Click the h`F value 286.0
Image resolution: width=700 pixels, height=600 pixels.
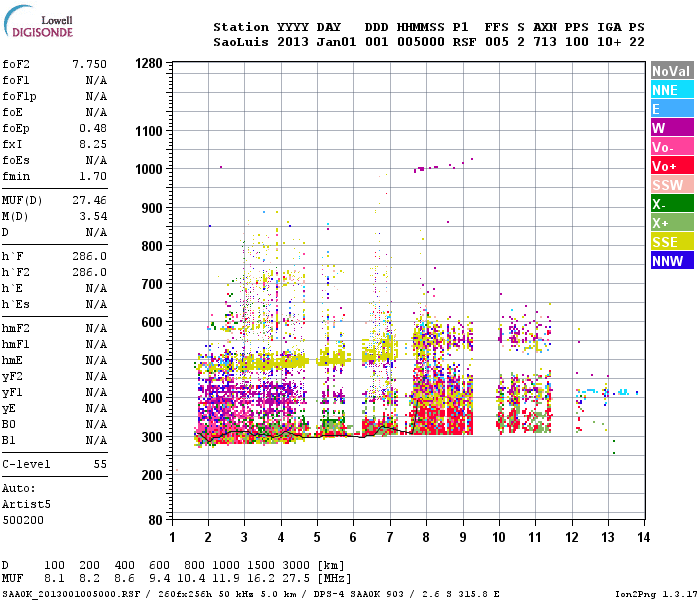[x=90, y=256]
